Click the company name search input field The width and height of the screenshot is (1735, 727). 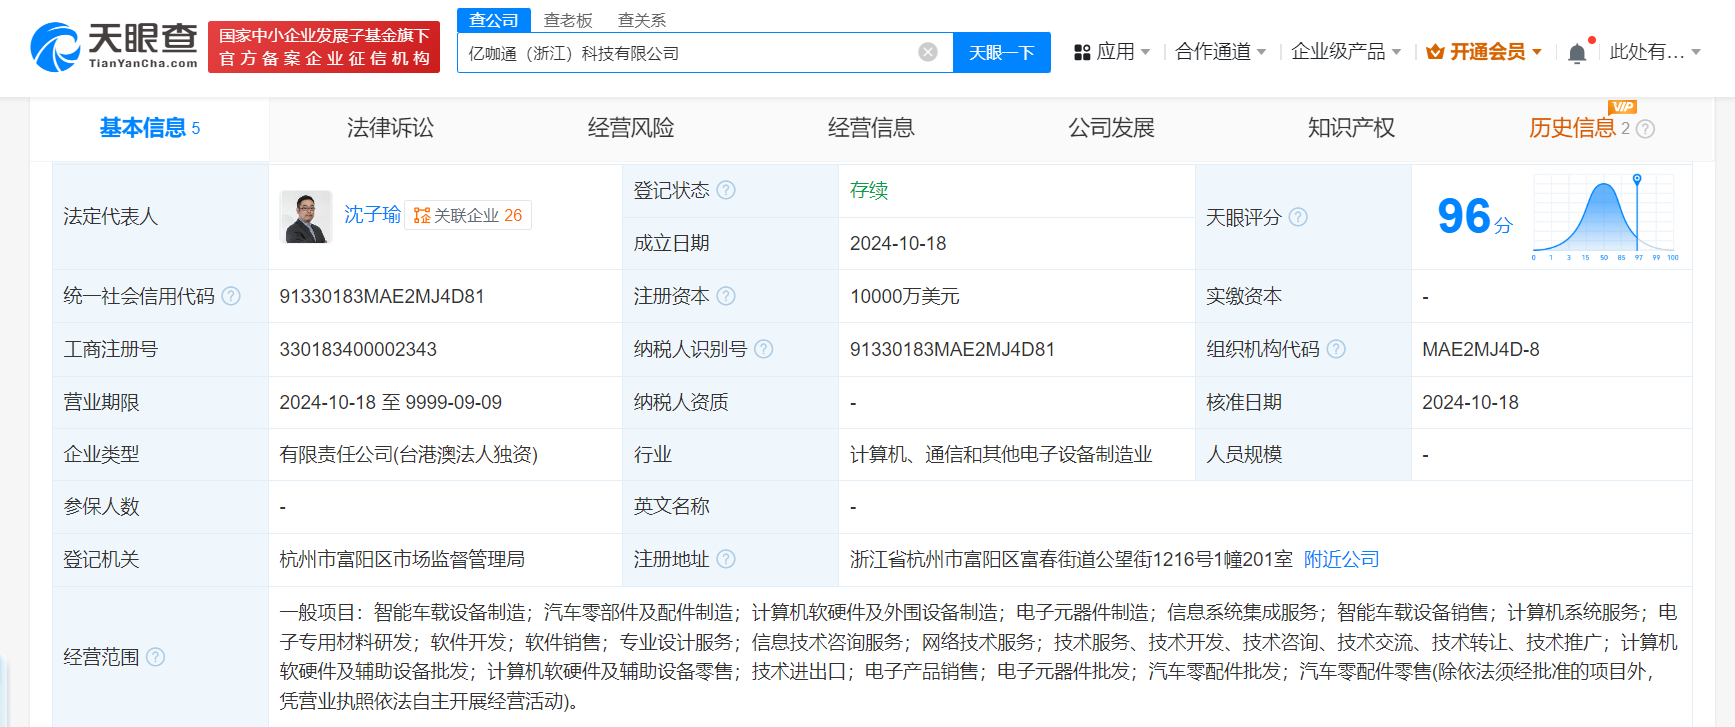[690, 53]
